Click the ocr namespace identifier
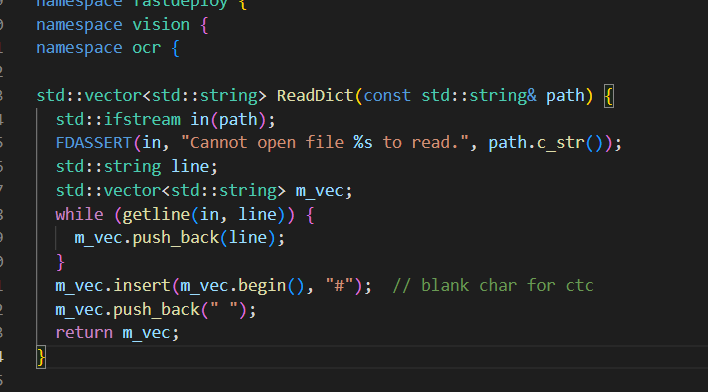 point(146,48)
